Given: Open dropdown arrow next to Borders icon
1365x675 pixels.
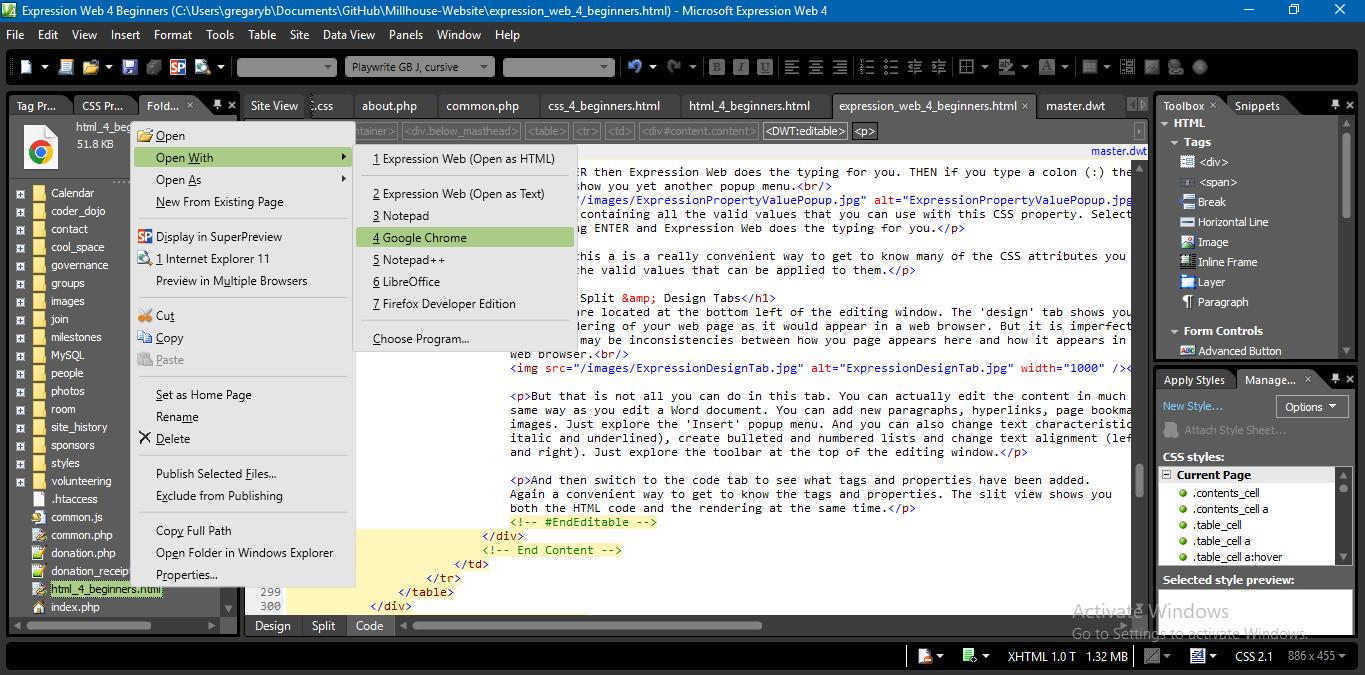Looking at the screenshot, I should click(x=985, y=67).
